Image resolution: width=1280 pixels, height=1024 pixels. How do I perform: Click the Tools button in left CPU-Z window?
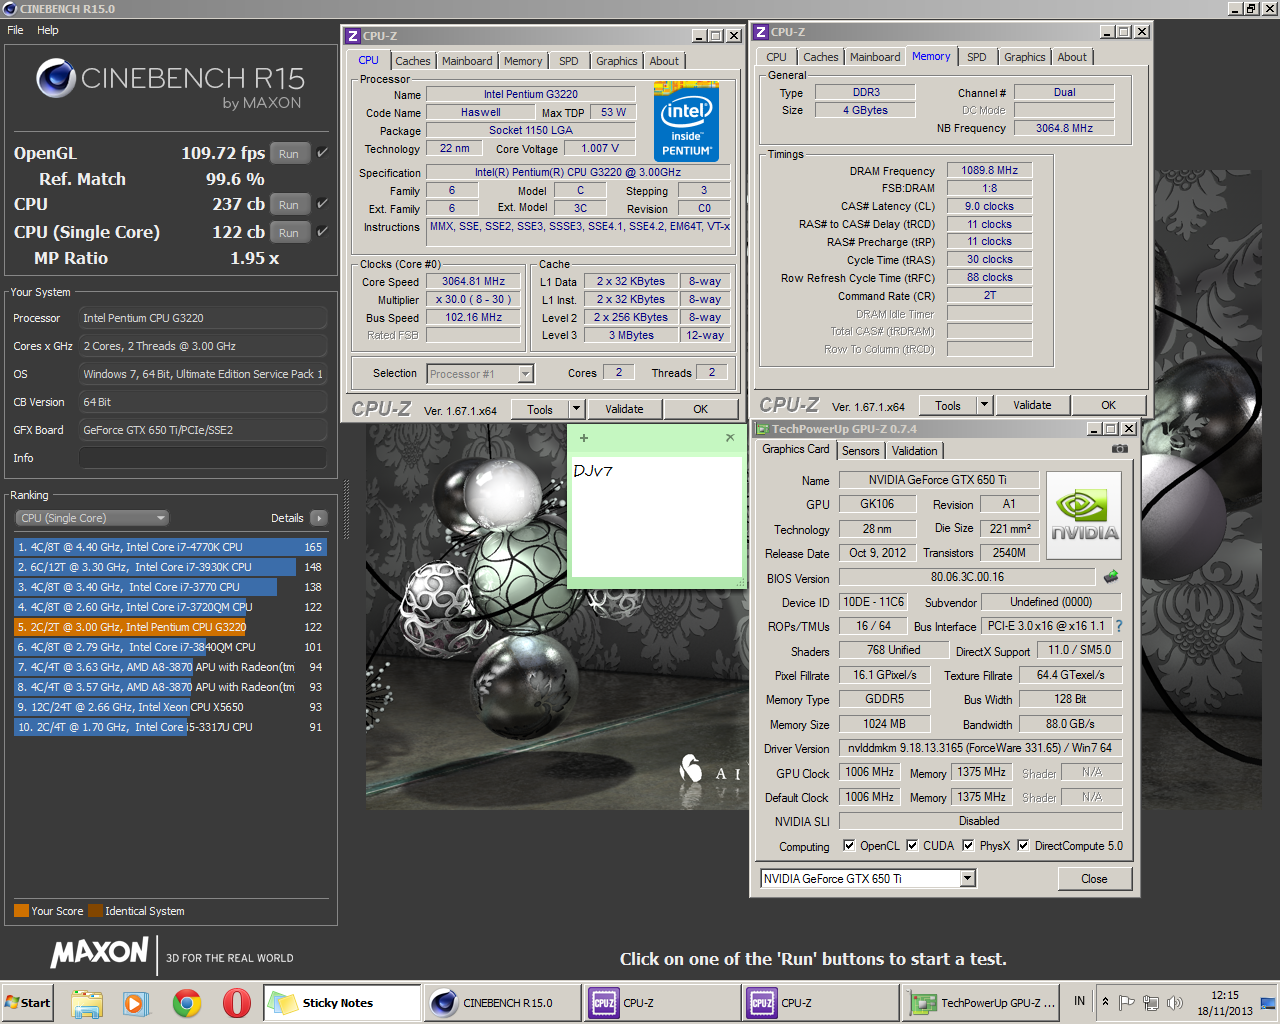tap(540, 409)
